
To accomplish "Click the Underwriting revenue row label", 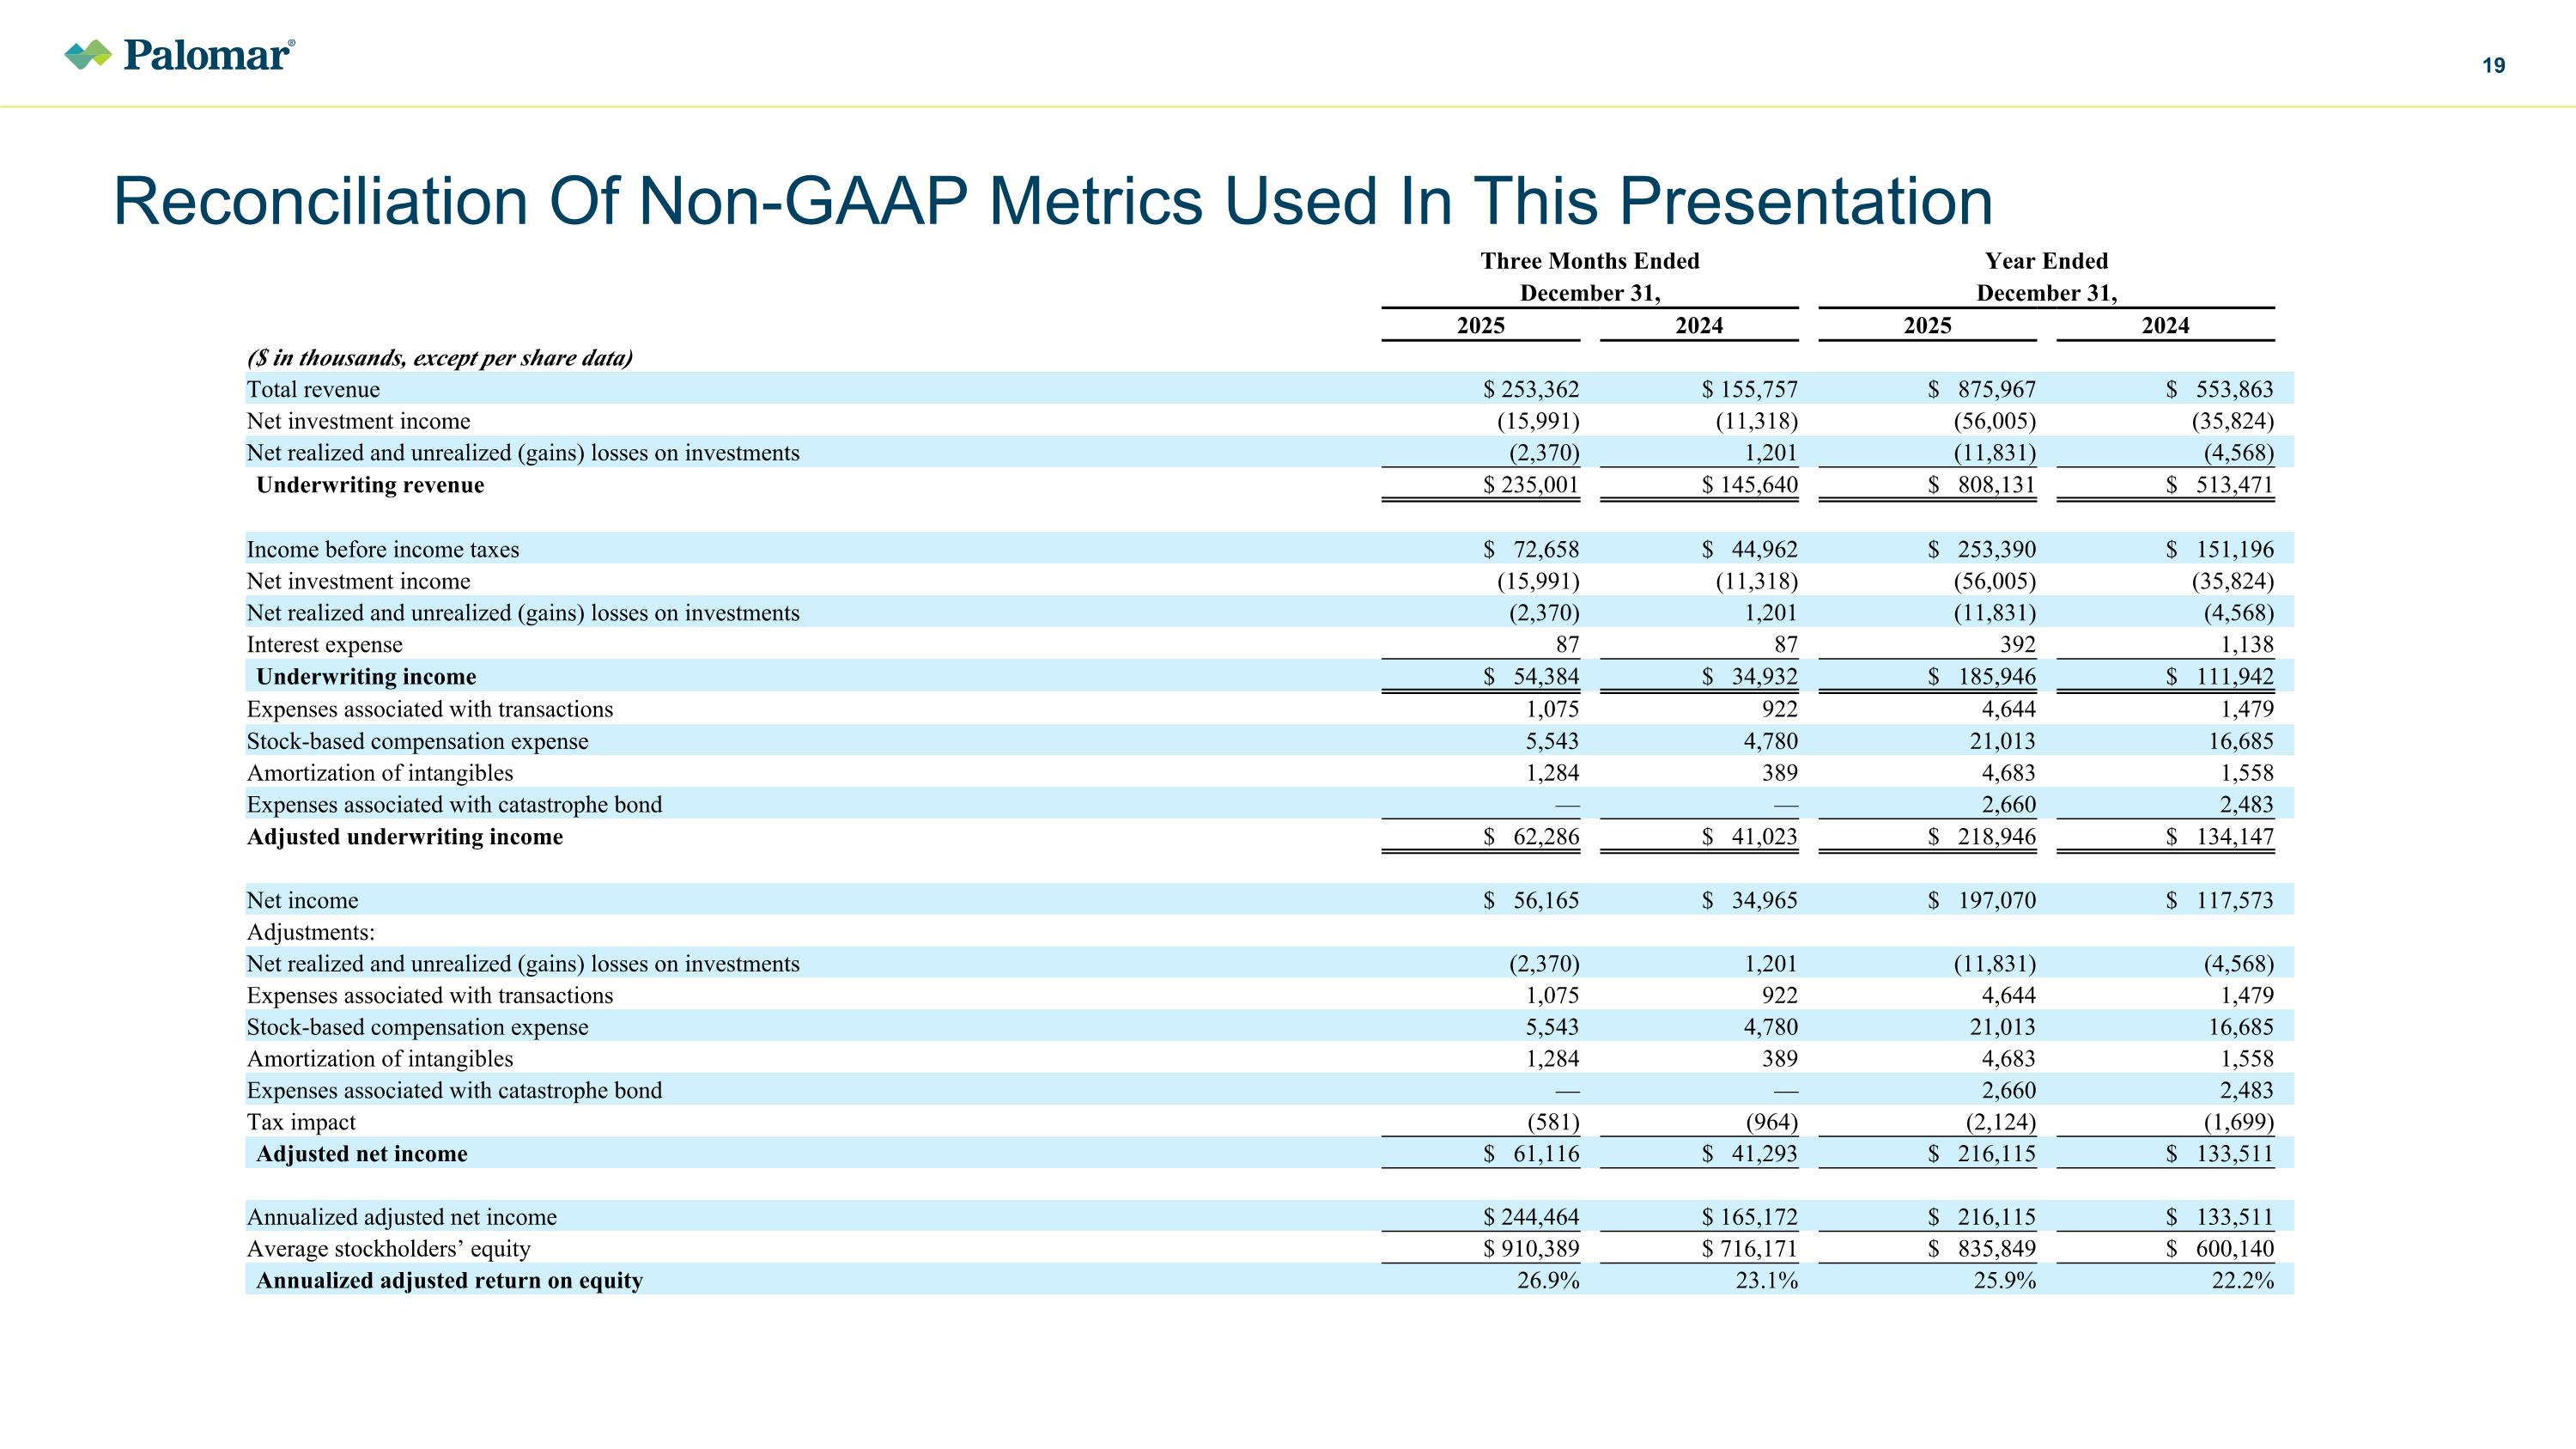I will (x=370, y=485).
